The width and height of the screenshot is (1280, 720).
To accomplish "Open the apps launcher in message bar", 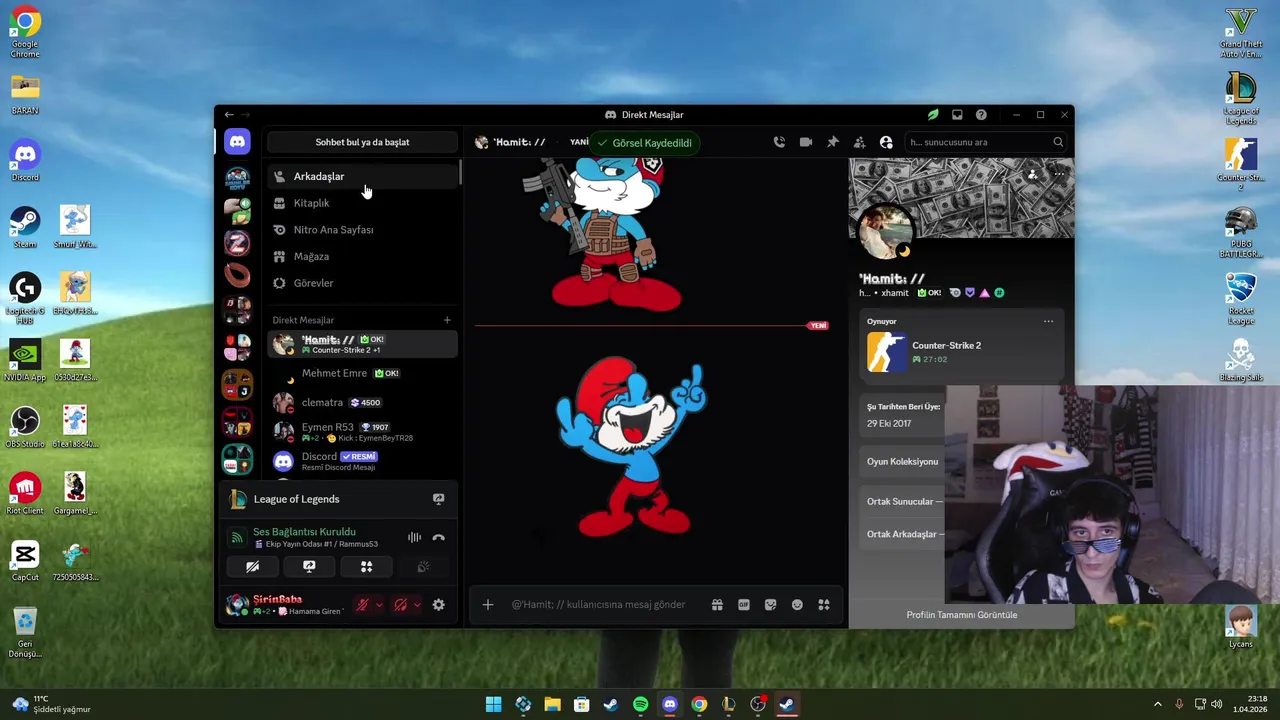I will 824,605.
